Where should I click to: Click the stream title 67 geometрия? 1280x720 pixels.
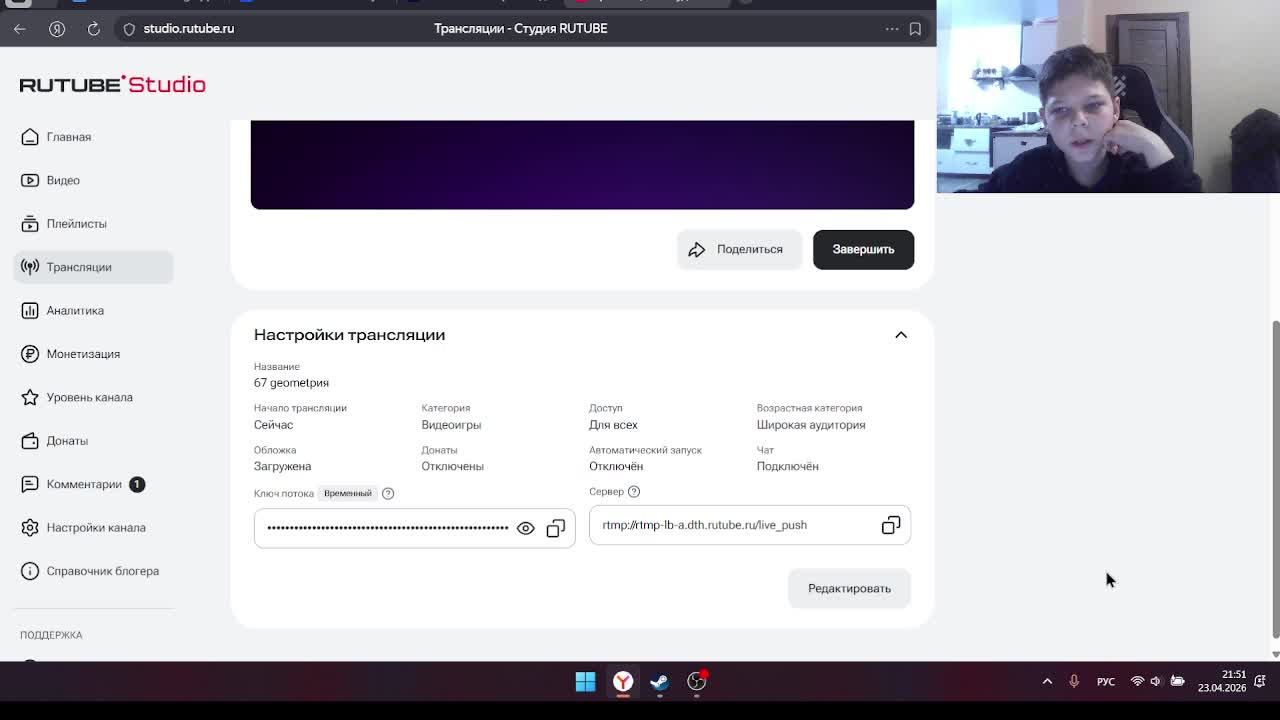[x=291, y=383]
